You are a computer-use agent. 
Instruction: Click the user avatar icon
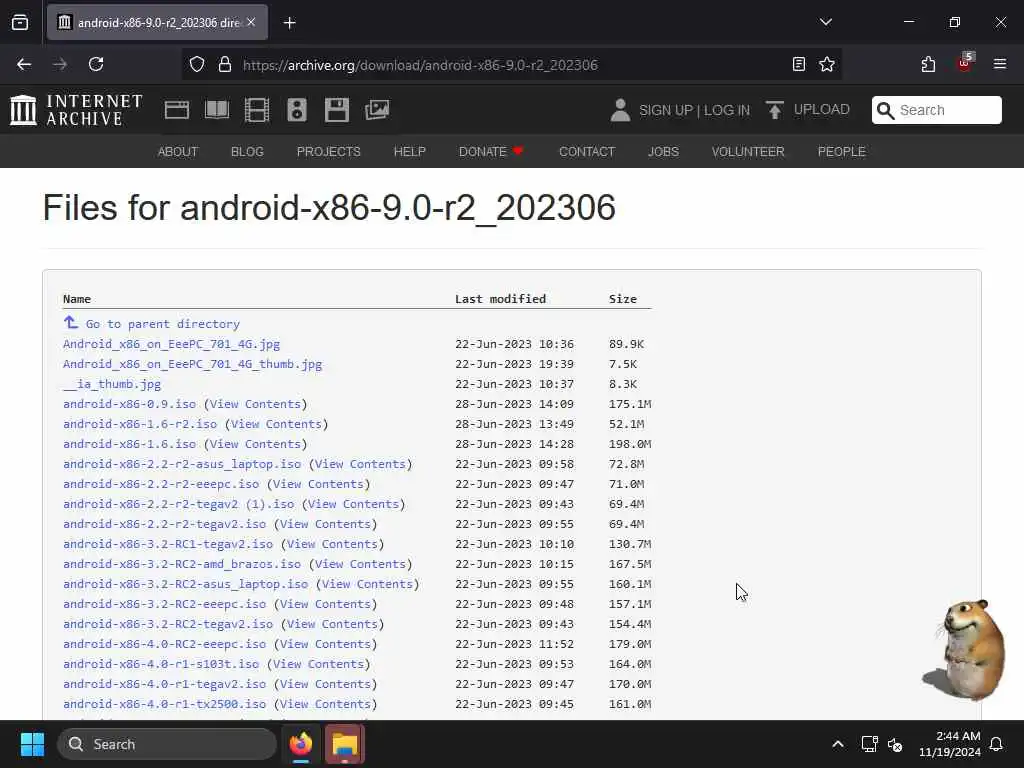point(620,110)
